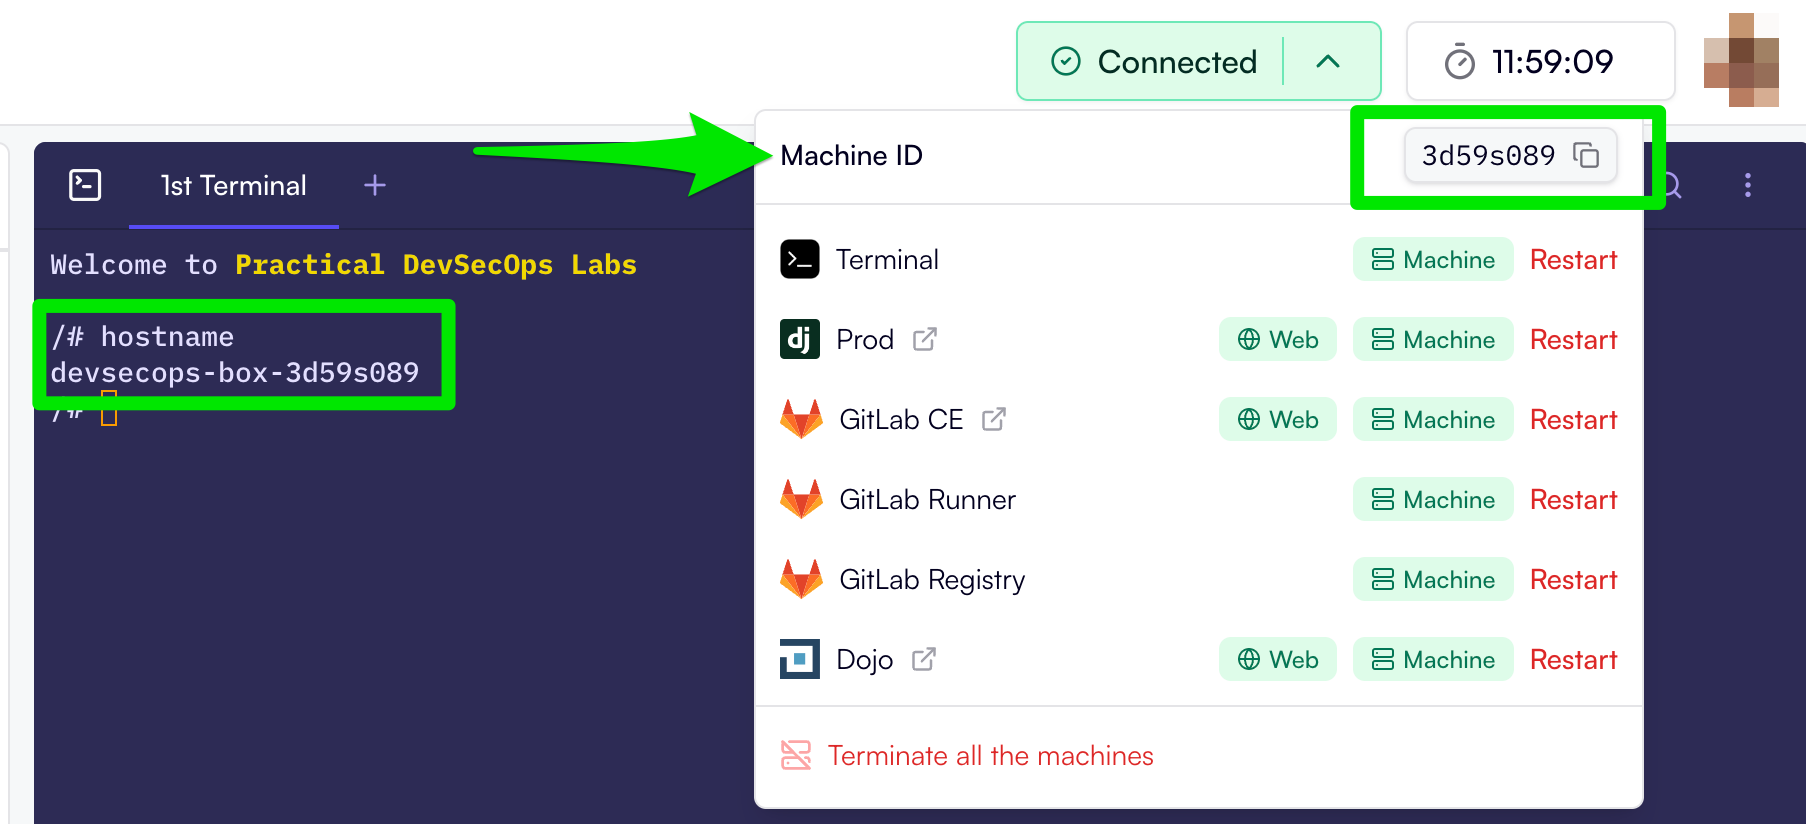Copy the Machine ID 3d59s089
Screen dimensions: 1806x824
(x=1585, y=155)
